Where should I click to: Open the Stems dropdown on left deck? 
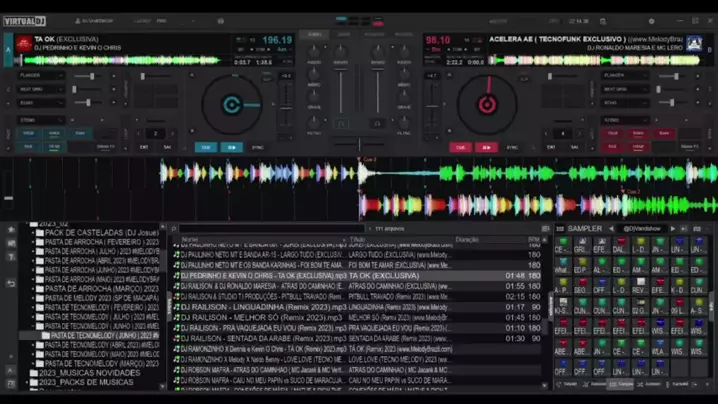[x=41, y=120]
